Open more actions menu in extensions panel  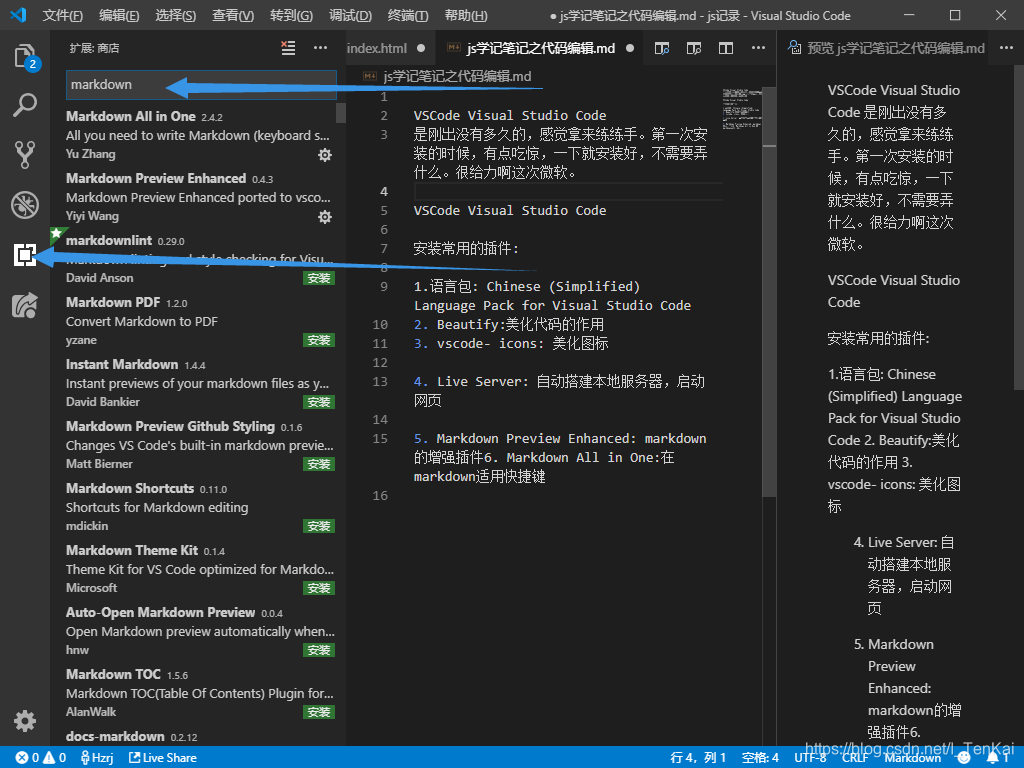pyautogui.click(x=320, y=48)
